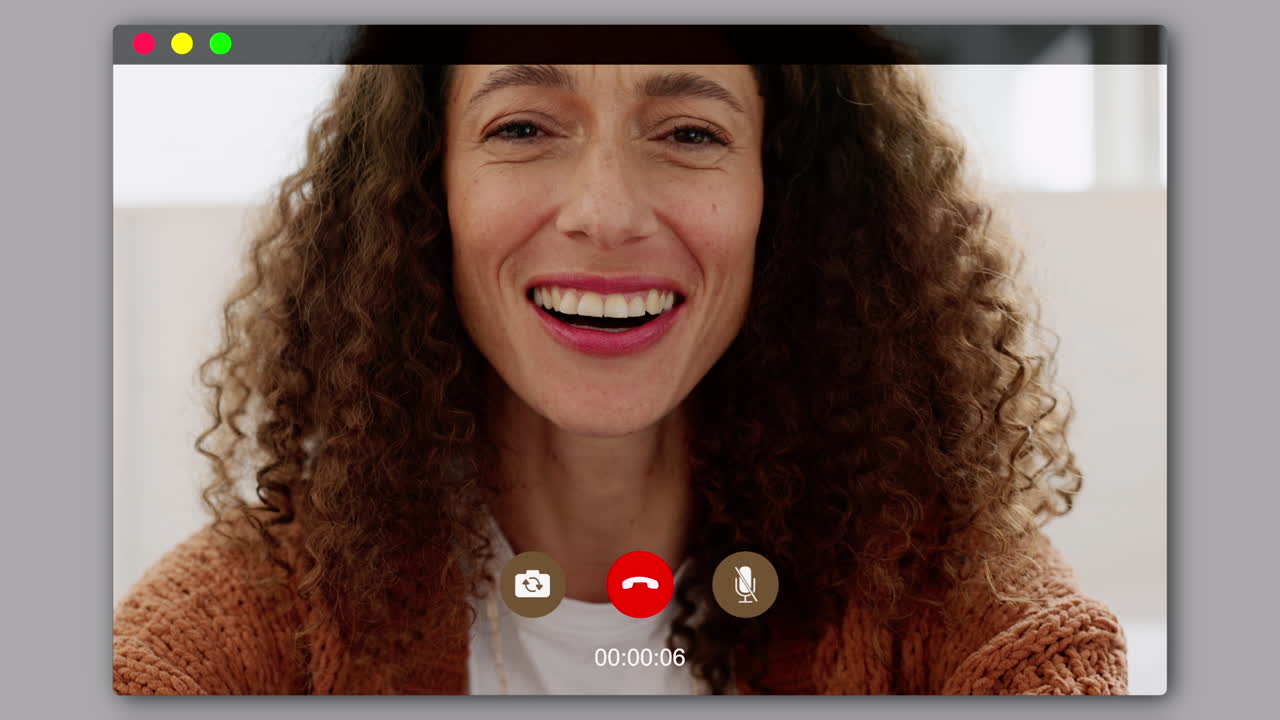This screenshot has height=720, width=1280.
Task: Select the call control bar area
Action: [640, 584]
